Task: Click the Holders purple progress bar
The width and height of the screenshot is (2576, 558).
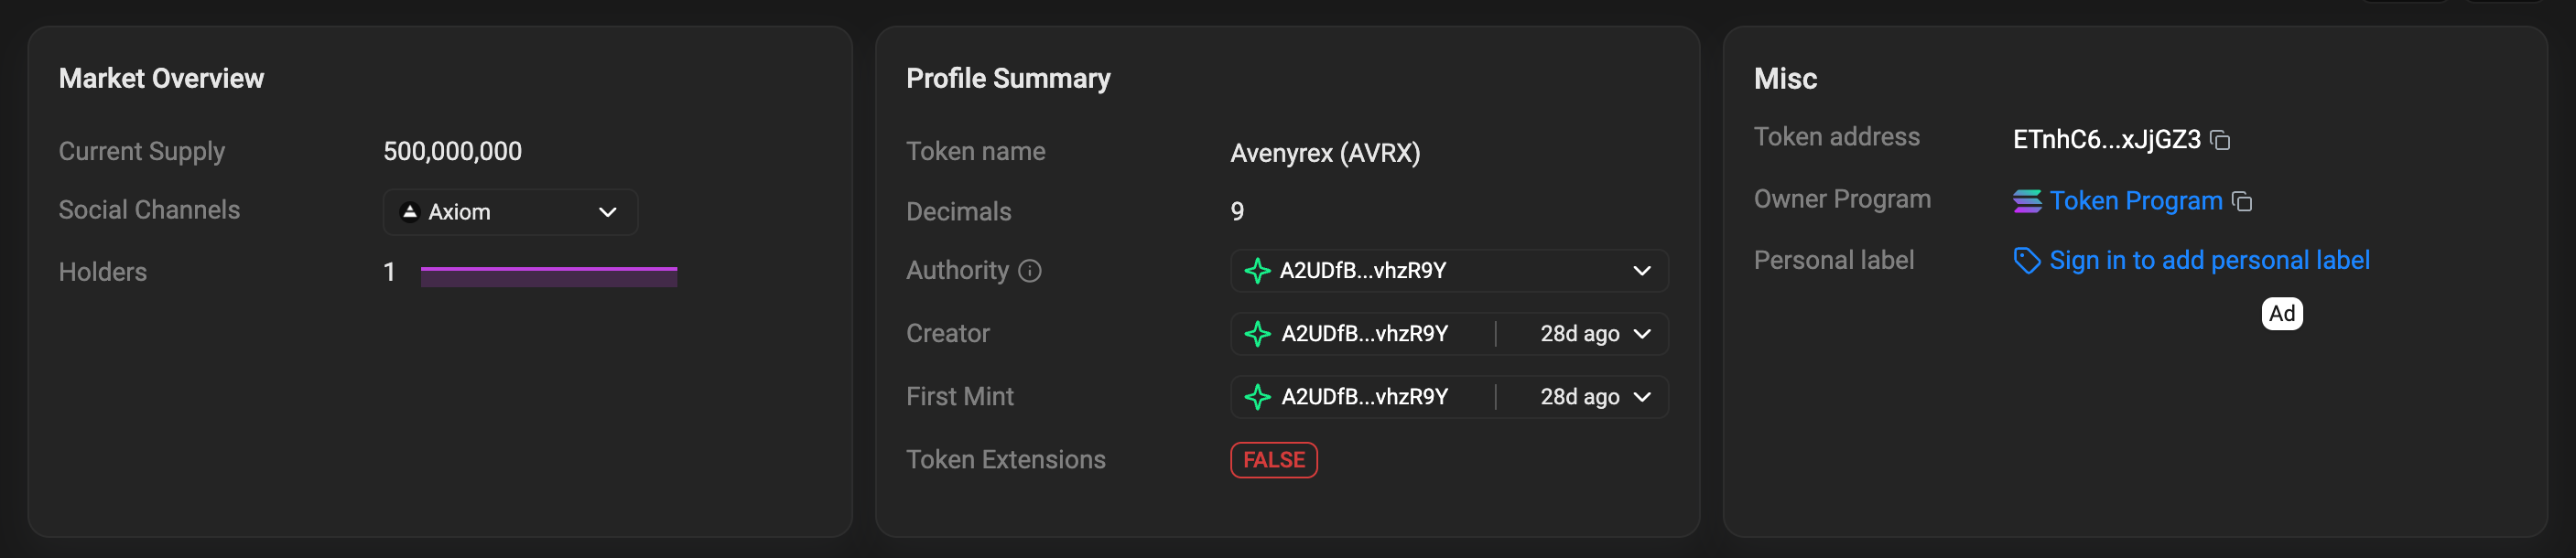Action: (x=548, y=277)
